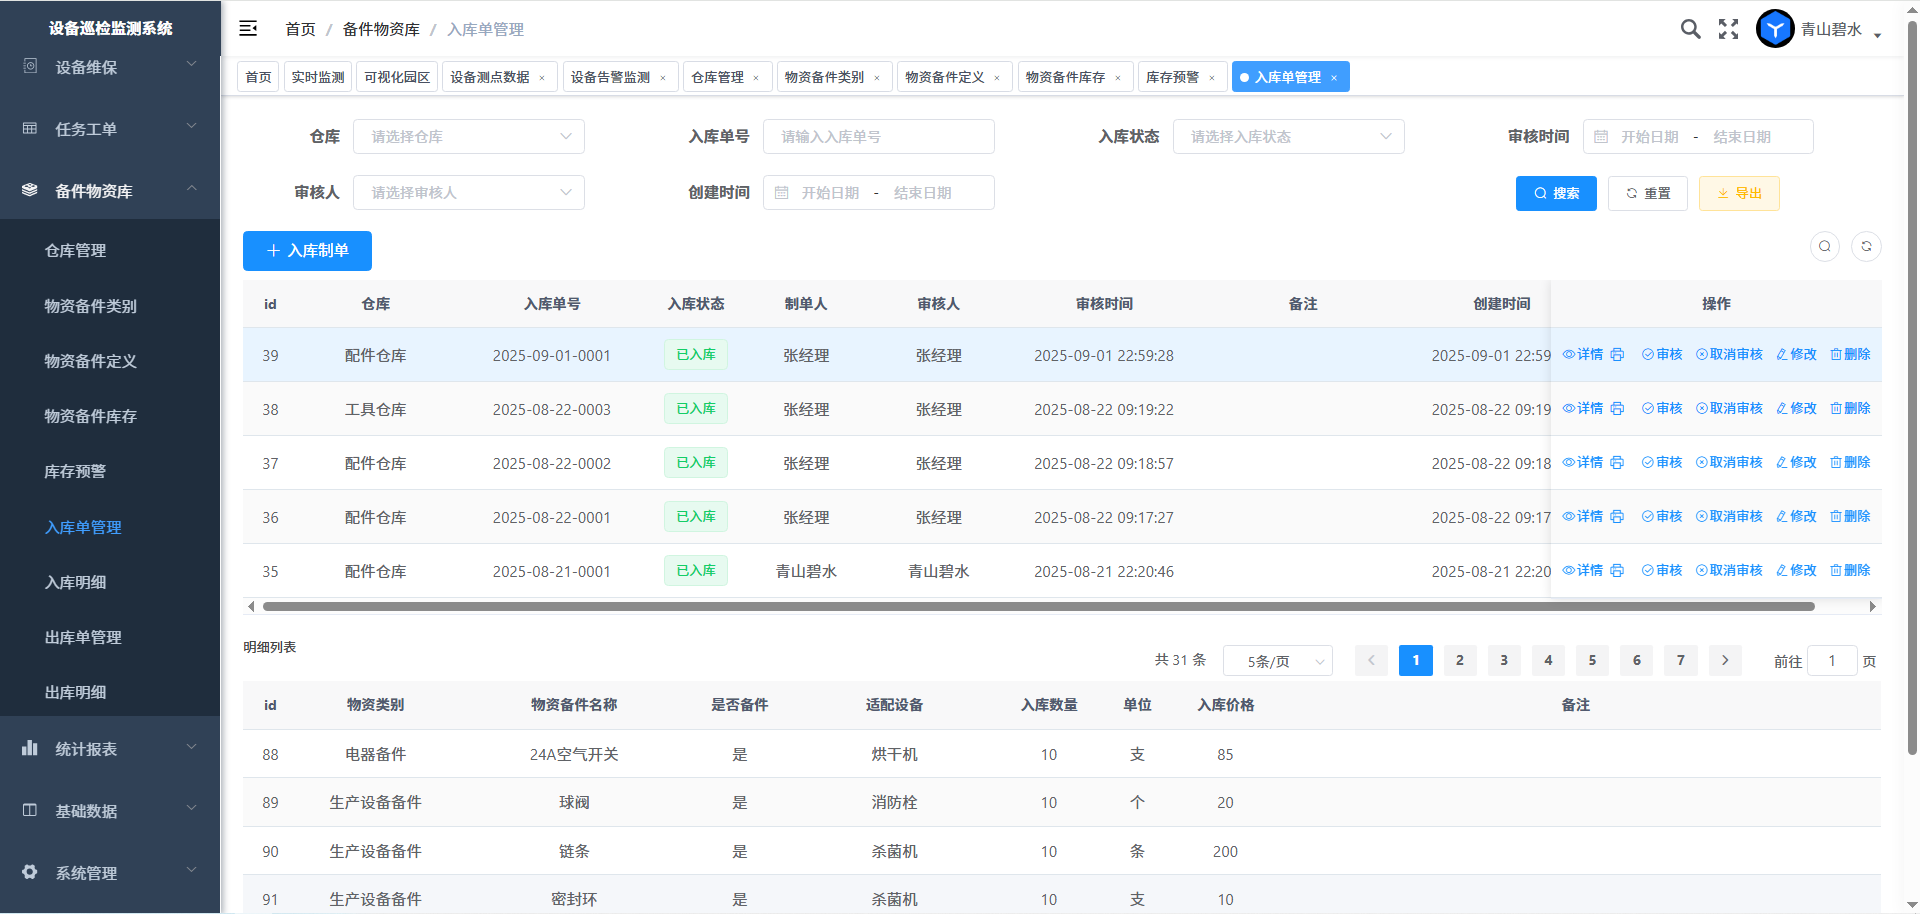Open the 仓库 selection dropdown
The height and width of the screenshot is (914, 1920).
[x=468, y=137]
